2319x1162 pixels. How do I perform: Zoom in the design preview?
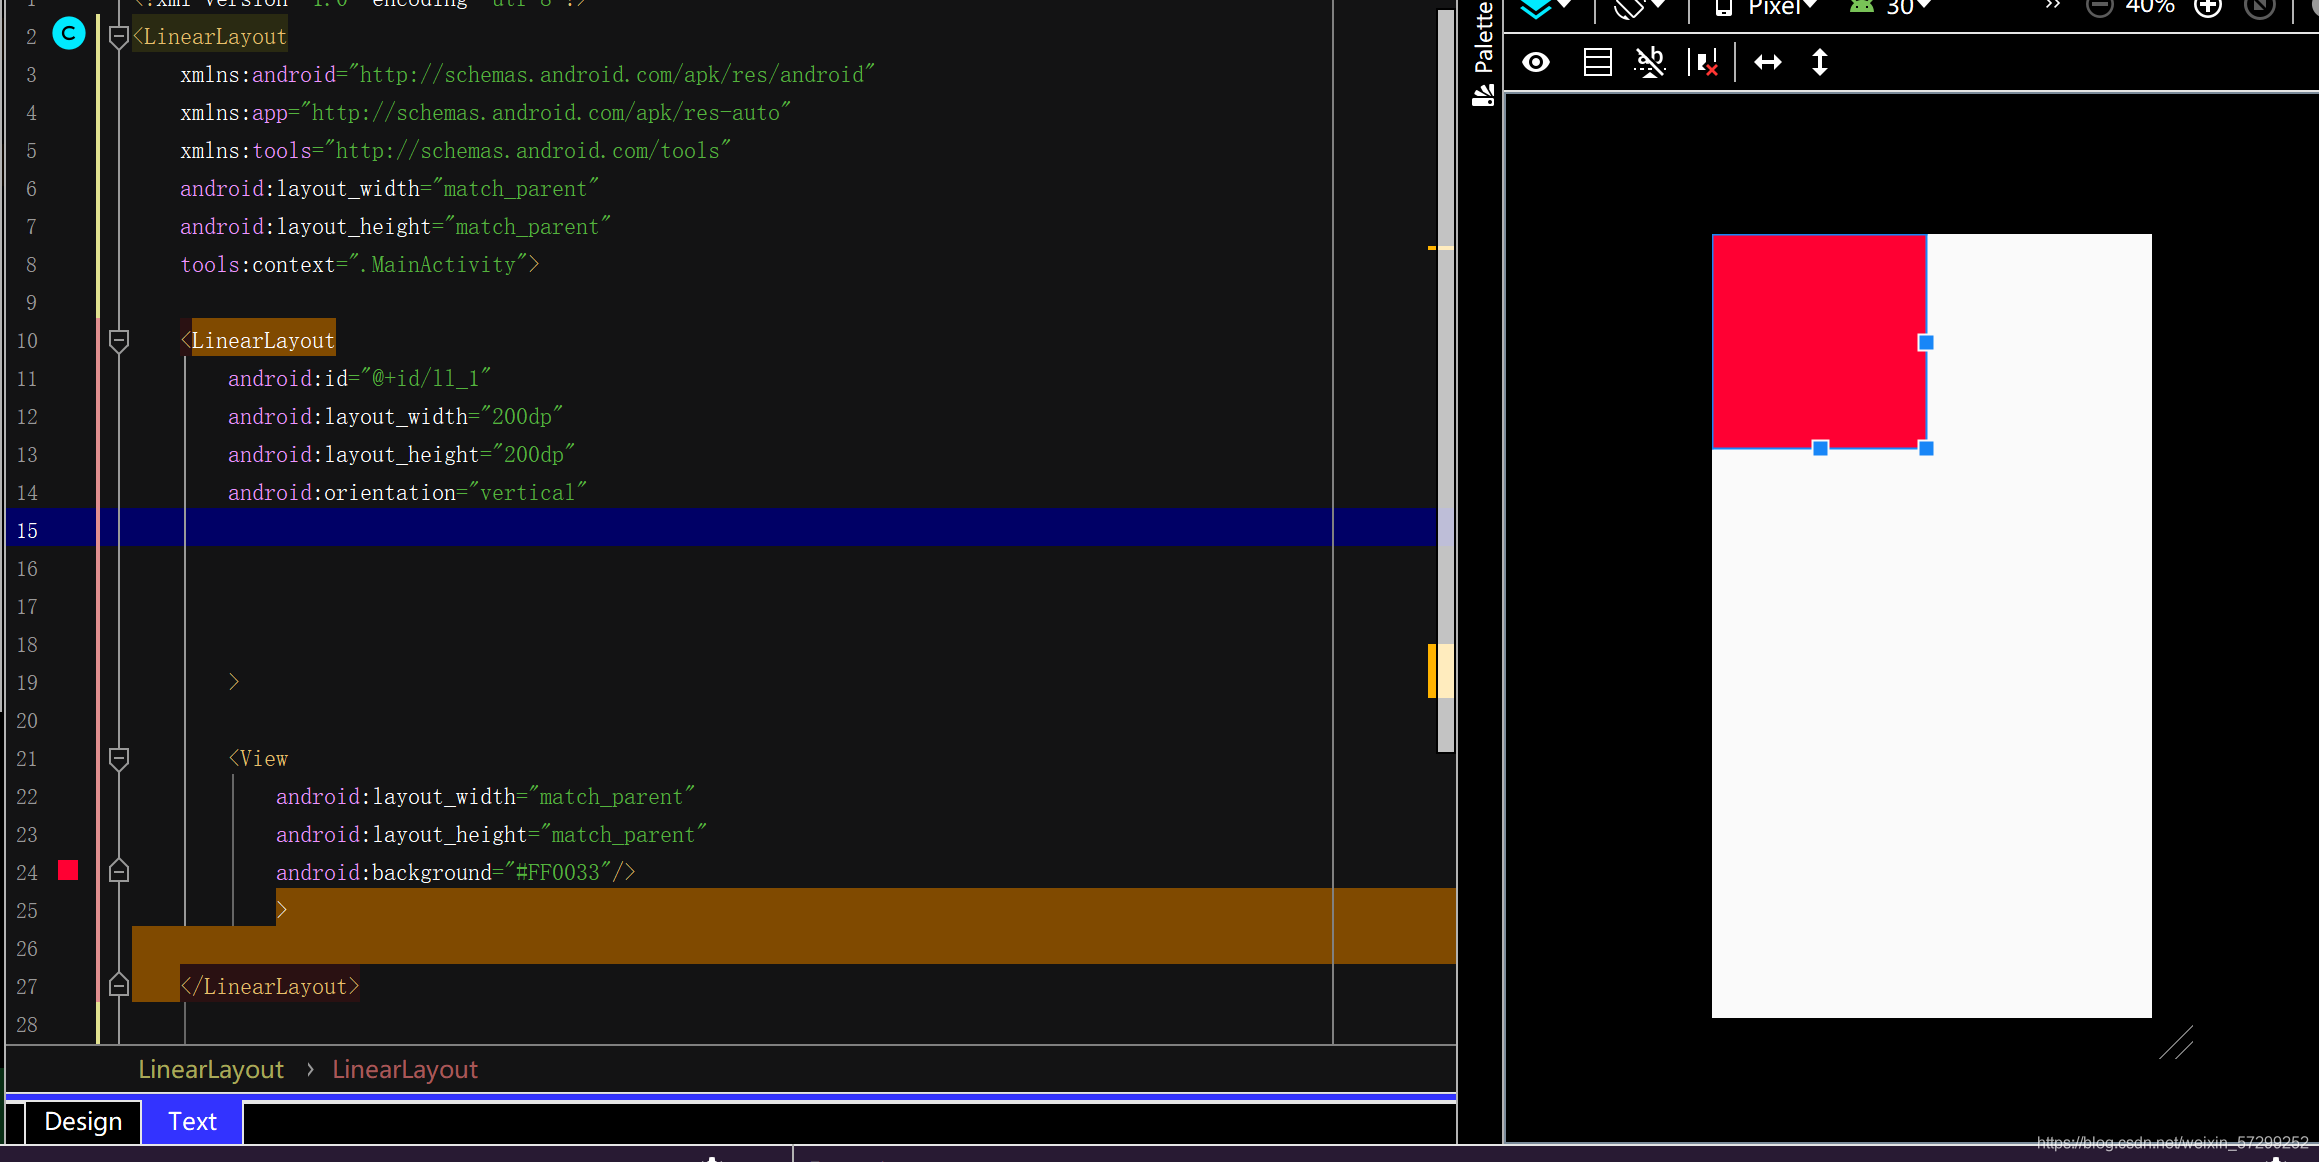pos(2208,7)
